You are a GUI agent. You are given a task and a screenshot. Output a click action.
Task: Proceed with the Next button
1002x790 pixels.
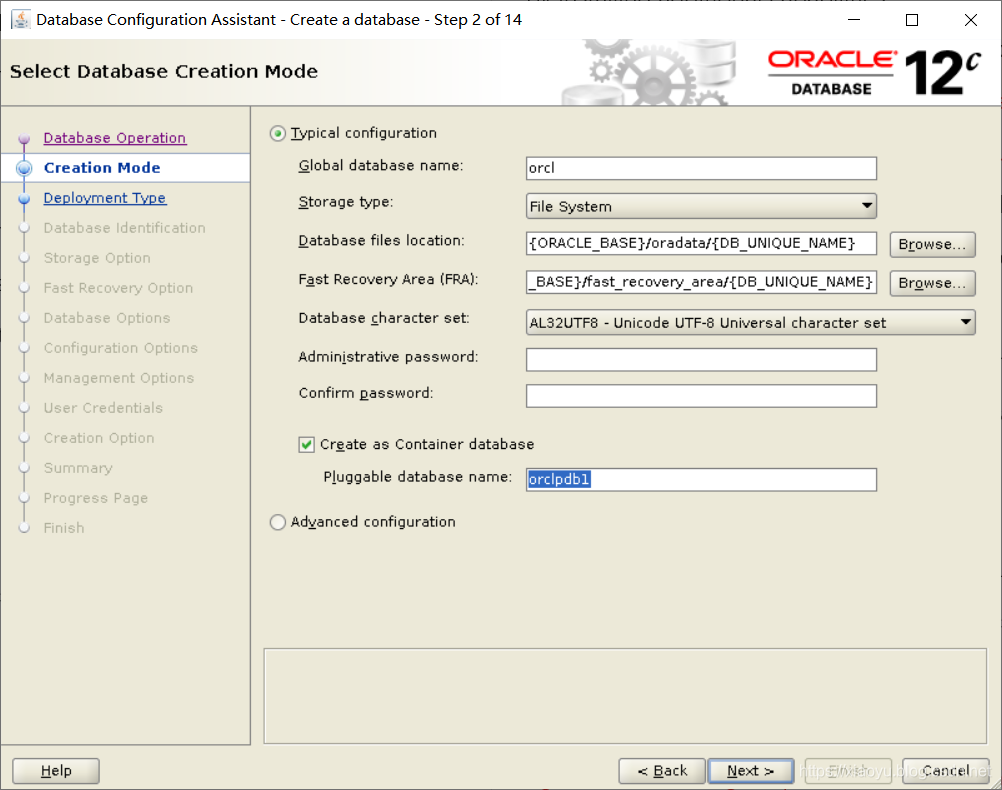coord(751,771)
